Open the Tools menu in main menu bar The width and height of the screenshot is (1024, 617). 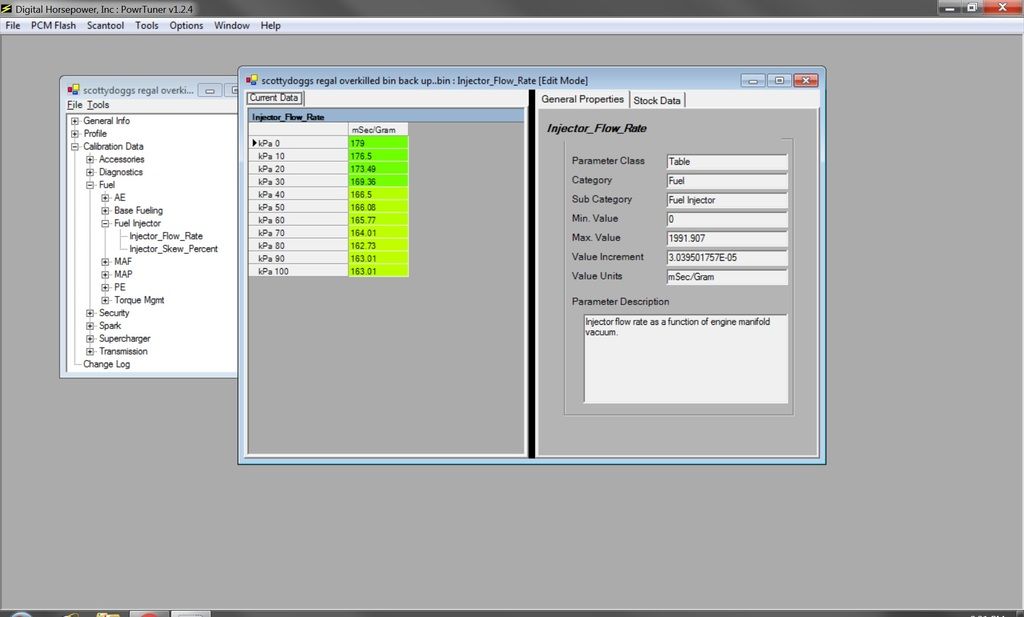146,25
